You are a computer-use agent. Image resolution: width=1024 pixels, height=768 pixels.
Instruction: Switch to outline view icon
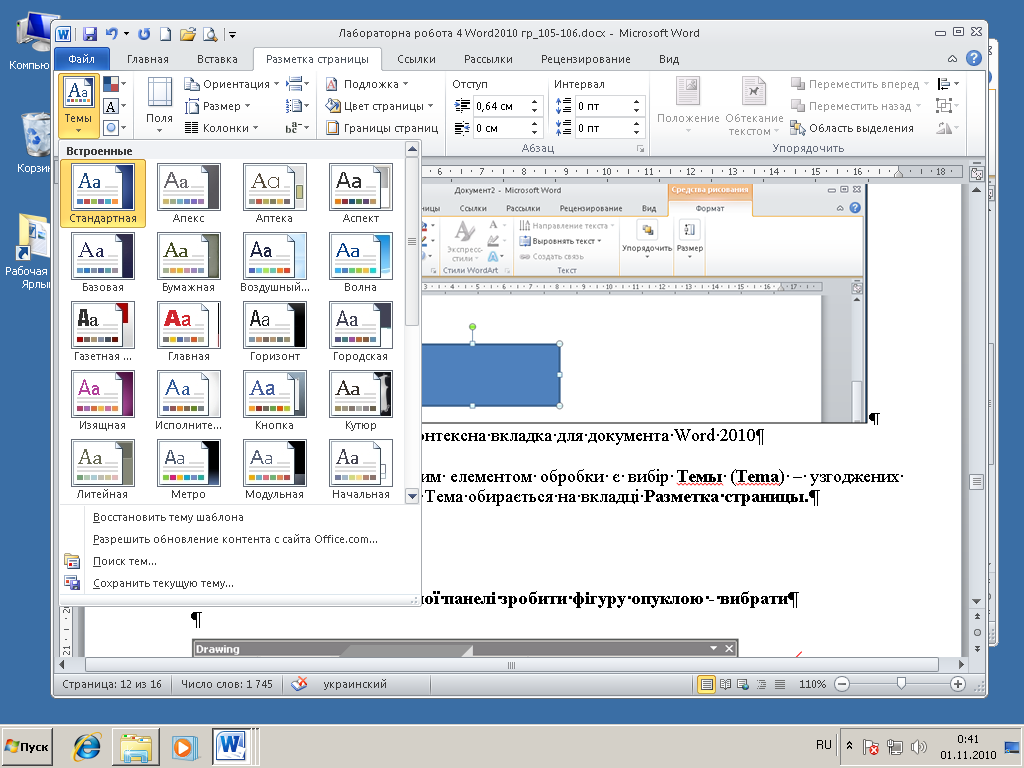click(x=761, y=684)
